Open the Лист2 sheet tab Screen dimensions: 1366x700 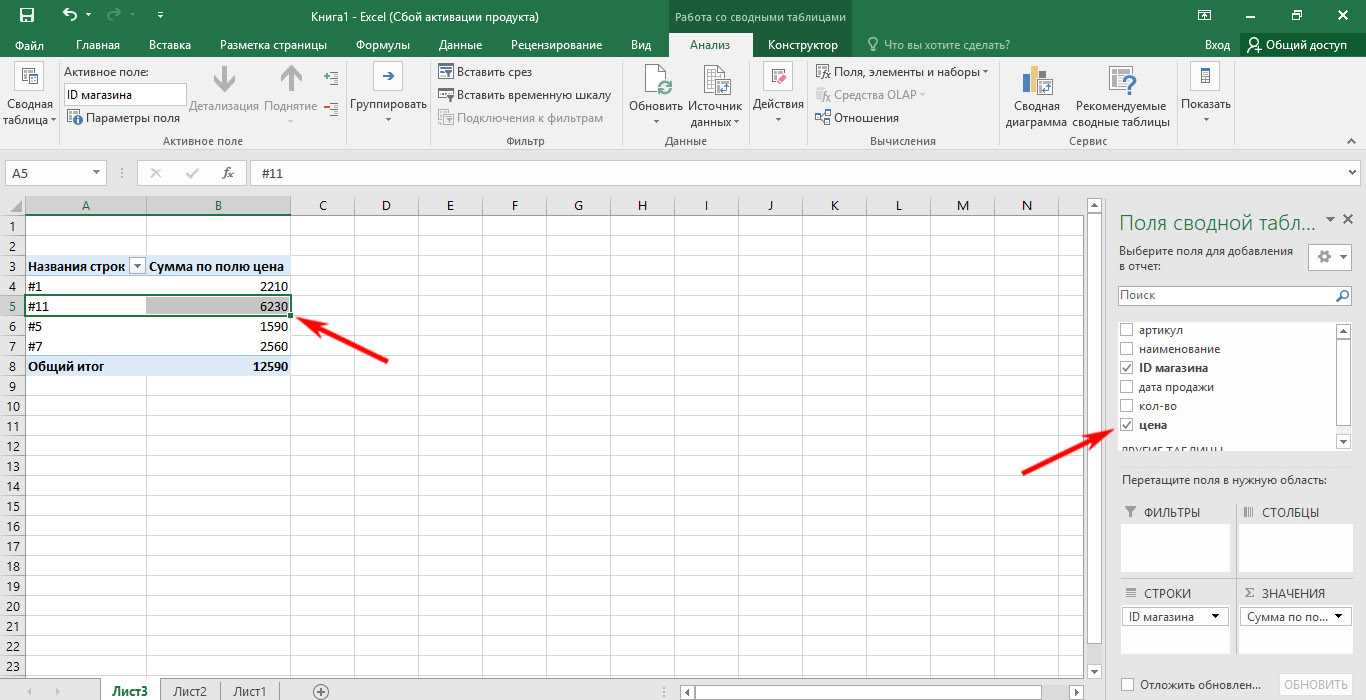coord(190,691)
